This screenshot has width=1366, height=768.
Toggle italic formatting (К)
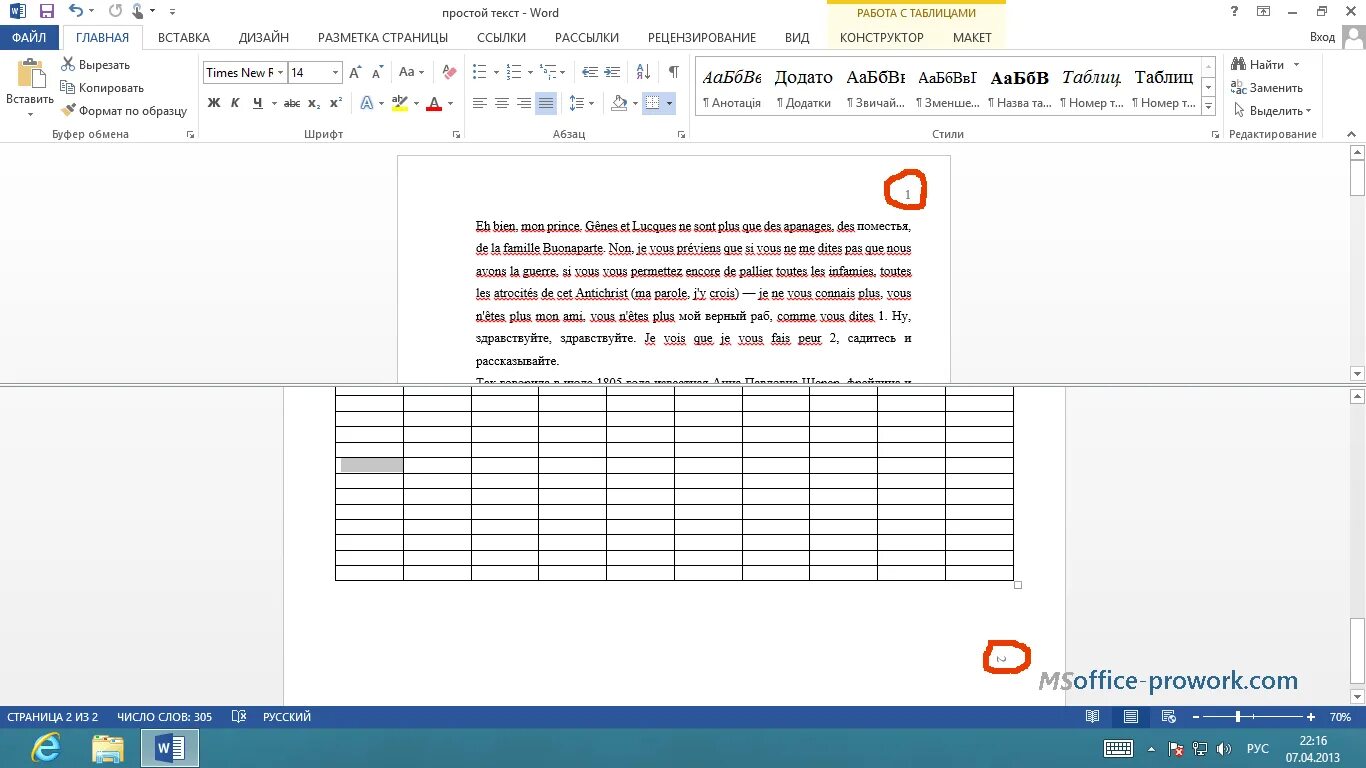tap(236, 103)
